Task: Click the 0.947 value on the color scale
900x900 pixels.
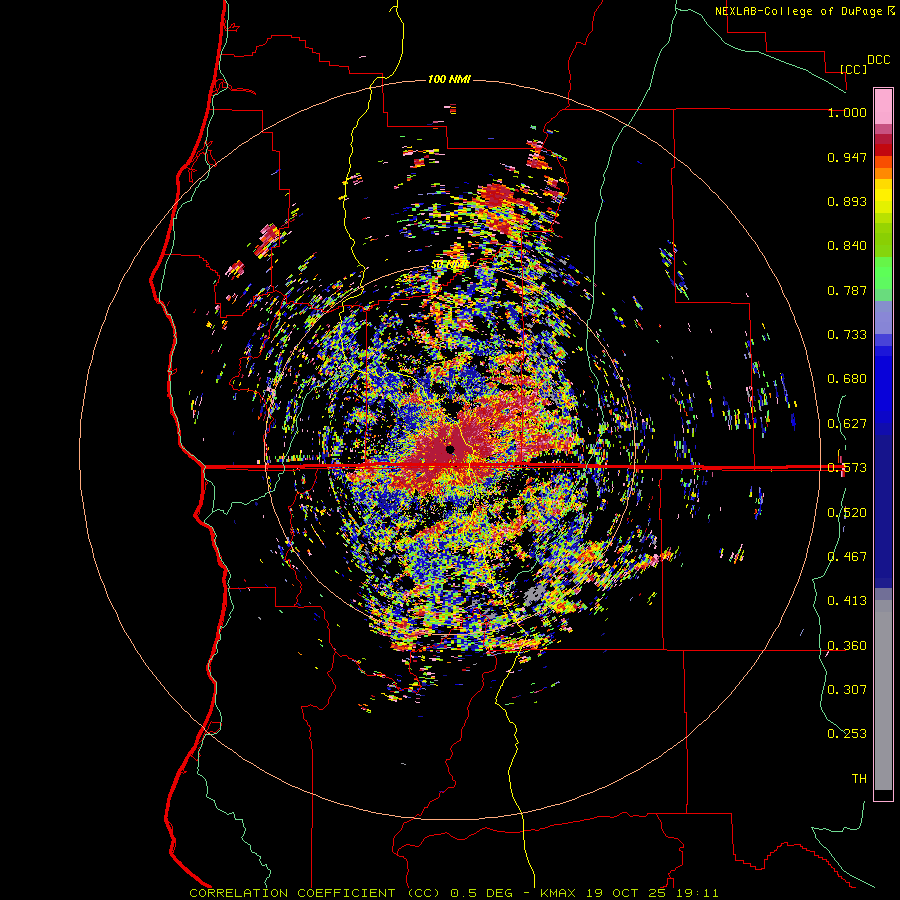Action: coord(847,157)
